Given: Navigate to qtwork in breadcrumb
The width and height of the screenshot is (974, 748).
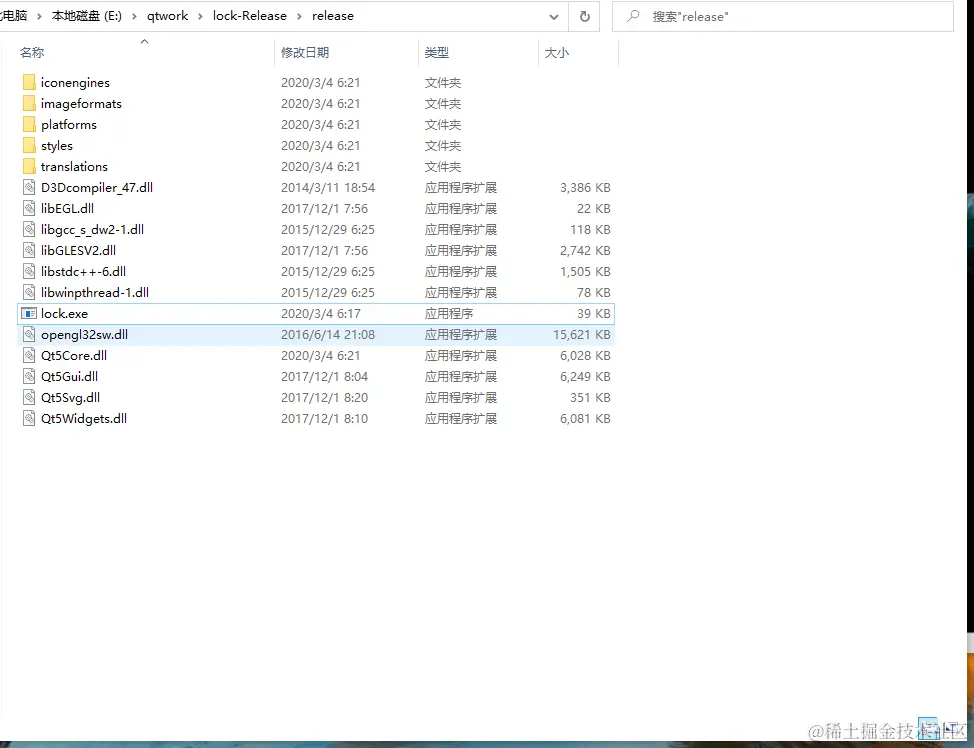Looking at the screenshot, I should (x=168, y=16).
